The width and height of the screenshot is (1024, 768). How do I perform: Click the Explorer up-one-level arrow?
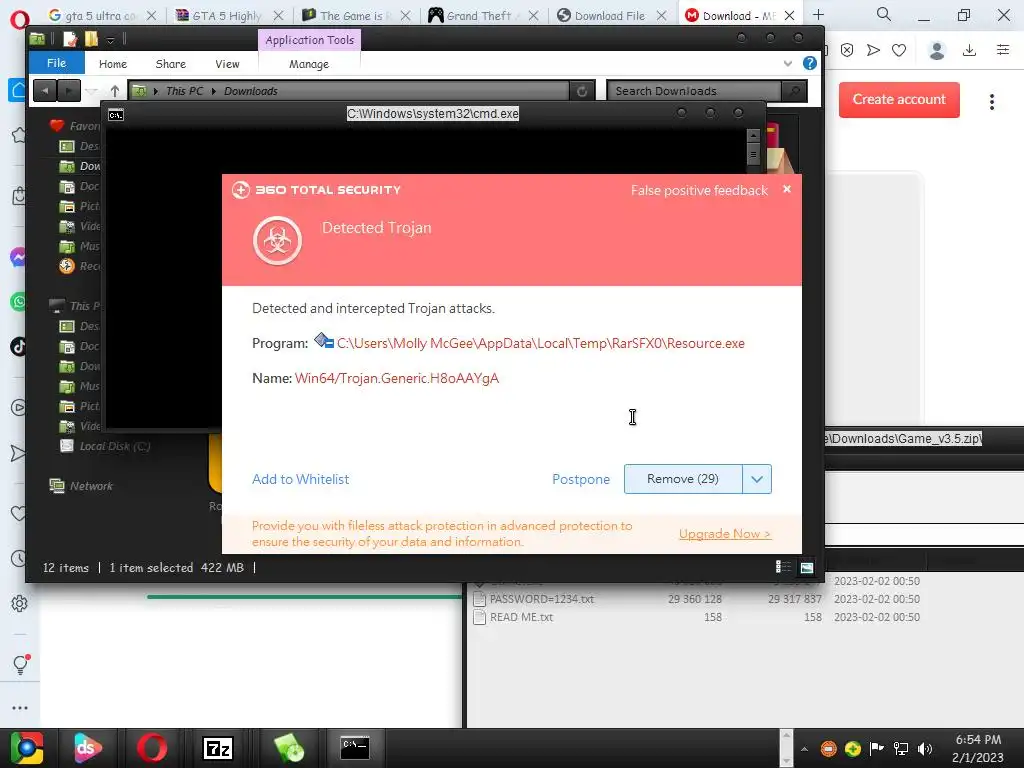click(115, 91)
